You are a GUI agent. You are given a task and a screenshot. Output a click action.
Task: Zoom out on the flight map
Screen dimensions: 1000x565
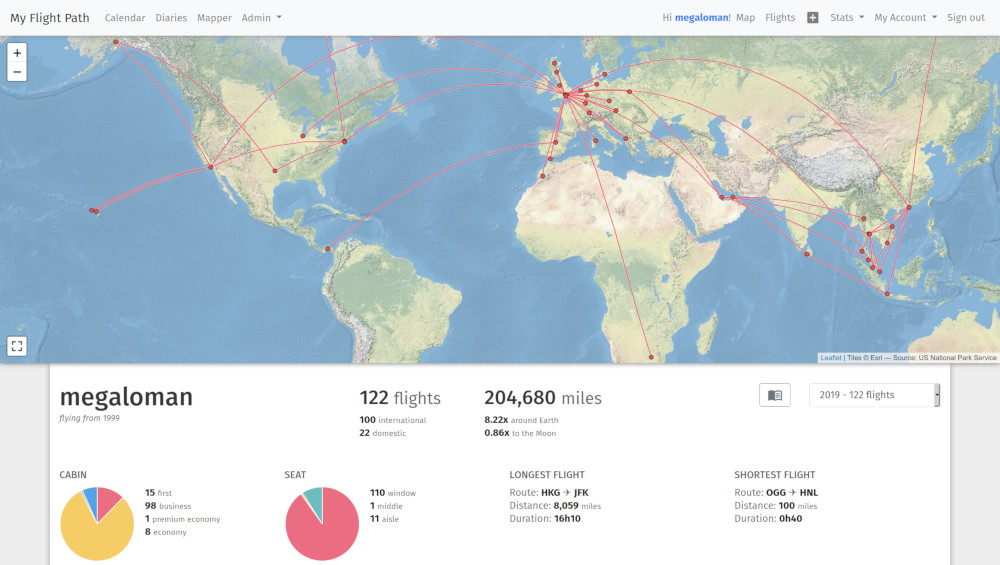tap(17, 72)
